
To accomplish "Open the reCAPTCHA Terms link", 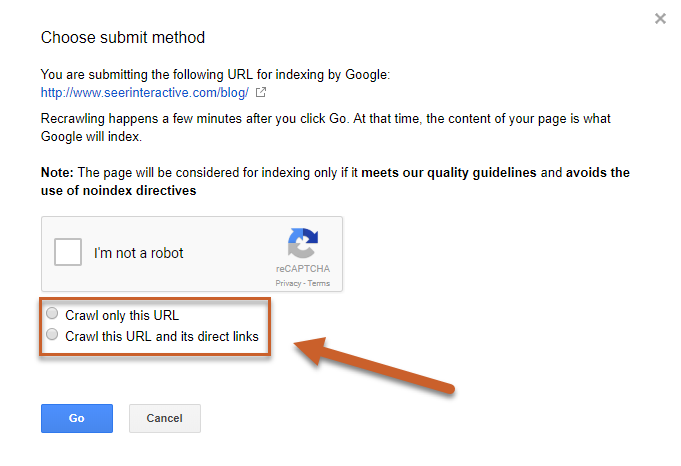I will point(319,284).
